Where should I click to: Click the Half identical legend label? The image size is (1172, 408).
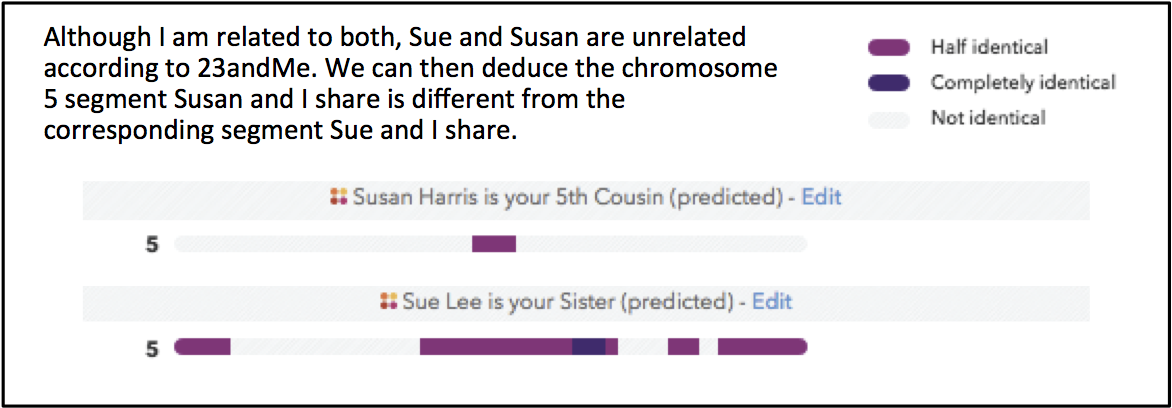989,48
